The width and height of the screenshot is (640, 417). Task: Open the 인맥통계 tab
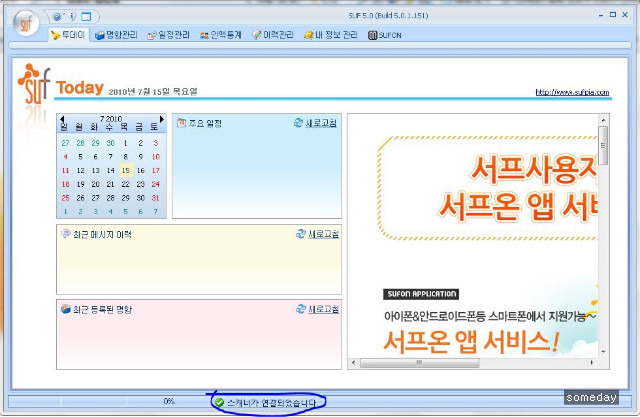(x=220, y=35)
